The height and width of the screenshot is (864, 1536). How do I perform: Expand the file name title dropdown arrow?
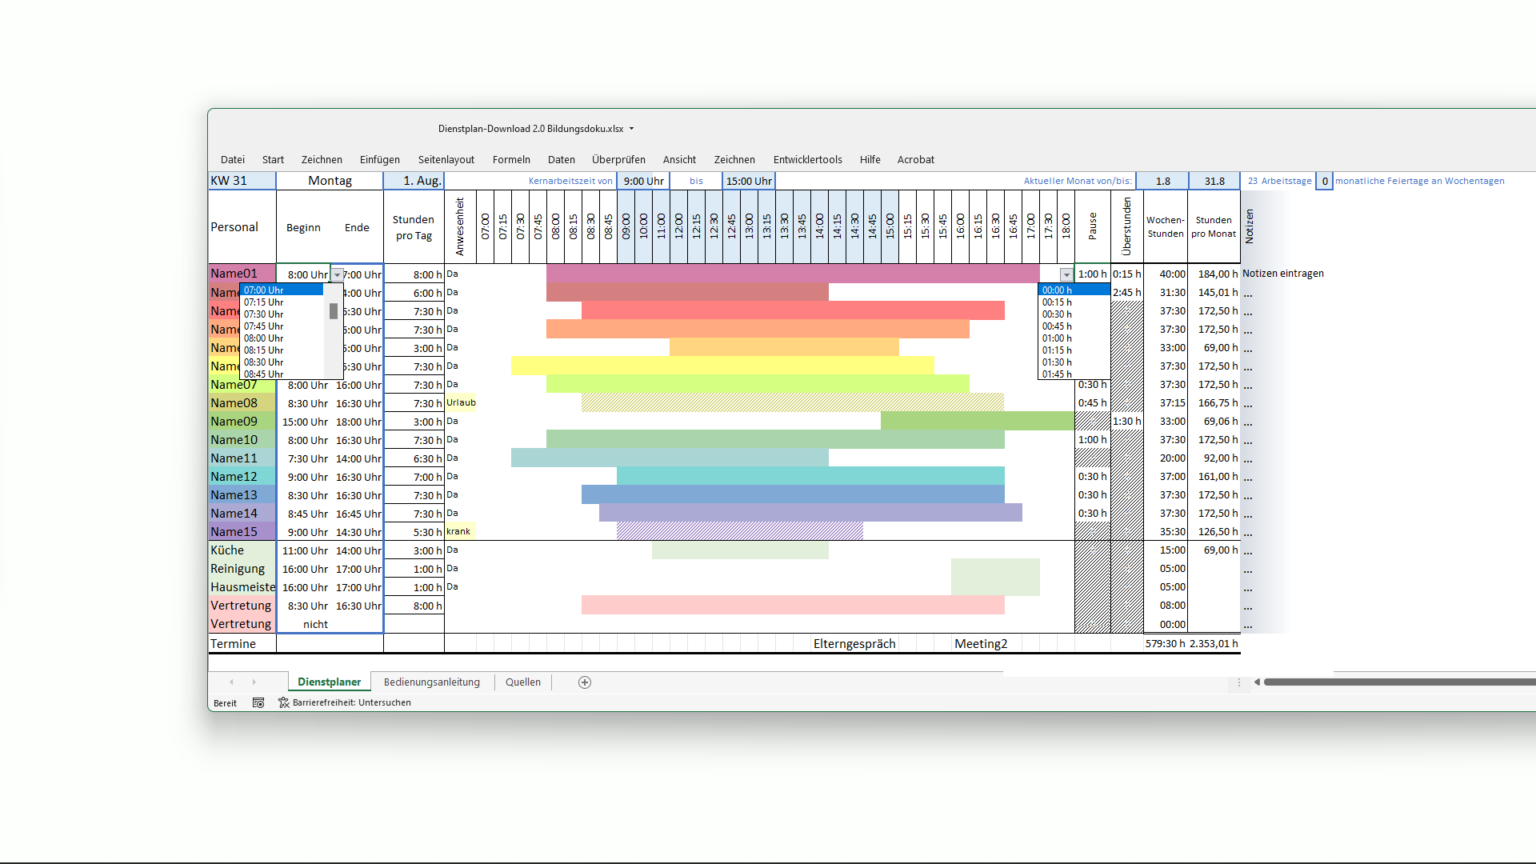point(632,129)
